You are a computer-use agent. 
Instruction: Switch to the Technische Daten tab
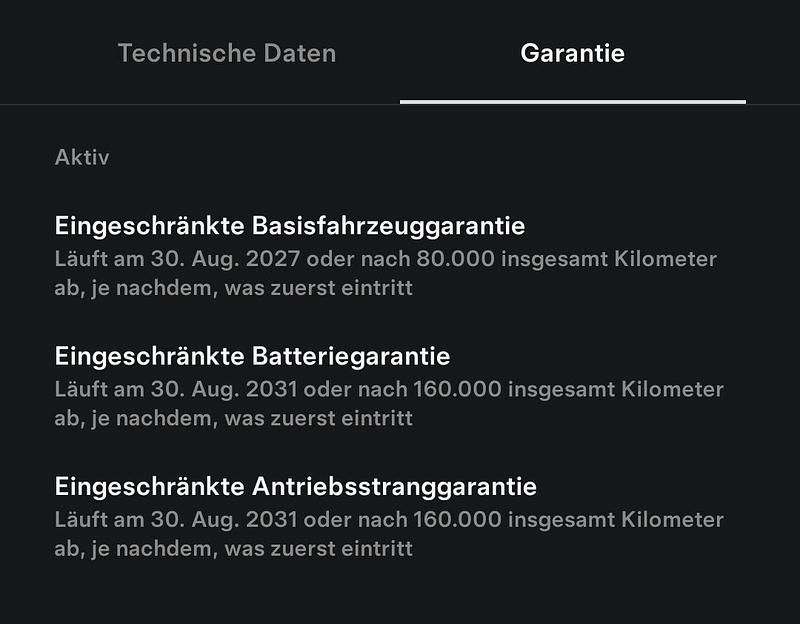pos(227,54)
